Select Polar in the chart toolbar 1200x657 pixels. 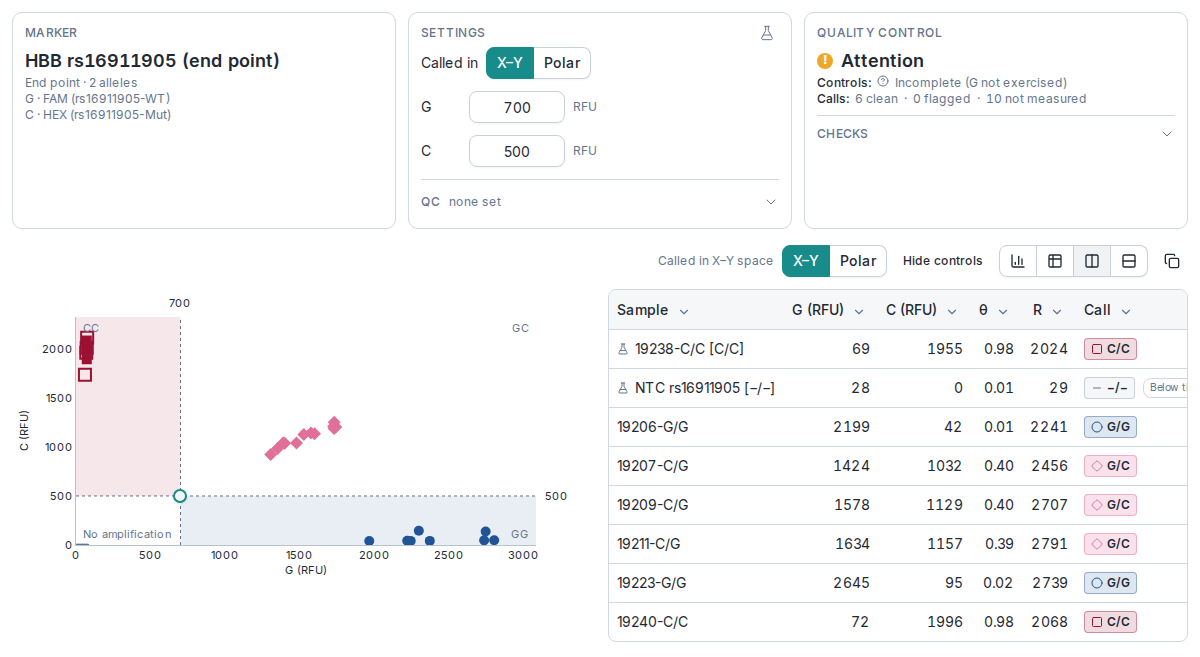click(858, 261)
